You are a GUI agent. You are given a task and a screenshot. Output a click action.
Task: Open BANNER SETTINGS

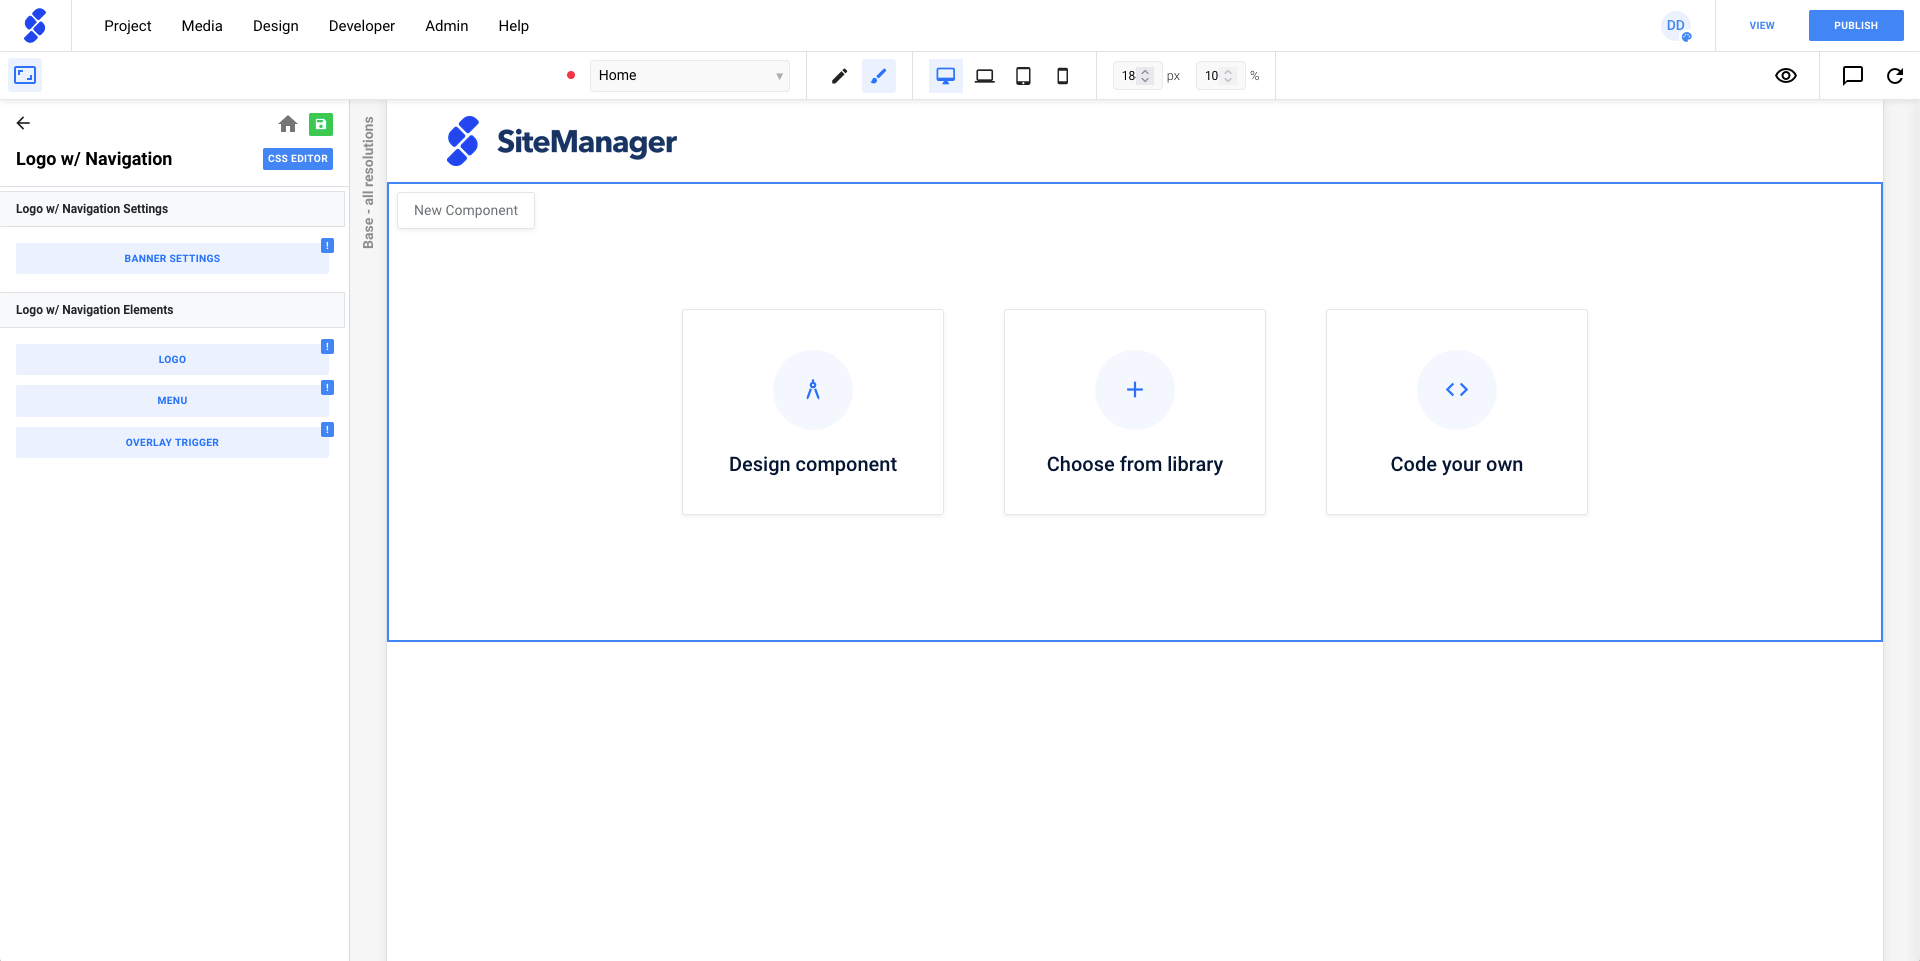coord(172,259)
